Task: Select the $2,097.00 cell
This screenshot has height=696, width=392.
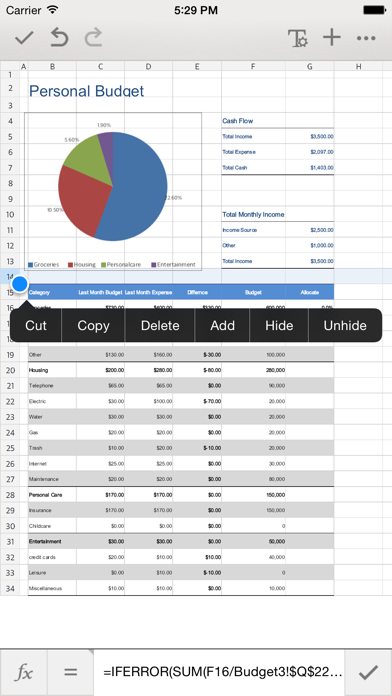Action: (322, 152)
